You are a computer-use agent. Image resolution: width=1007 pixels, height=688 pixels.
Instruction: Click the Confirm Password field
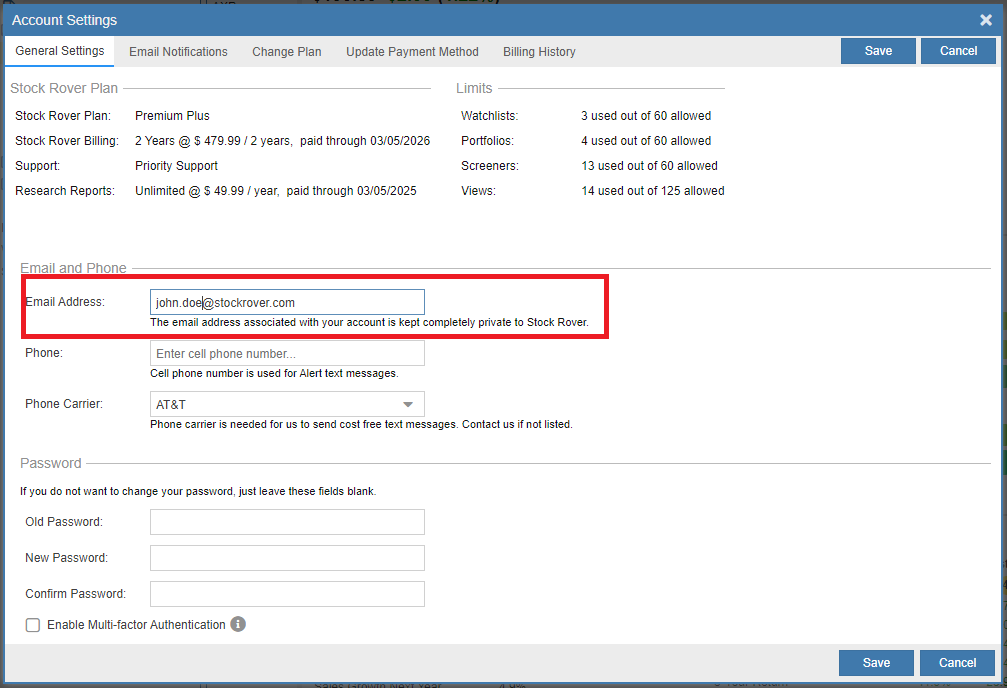click(286, 593)
